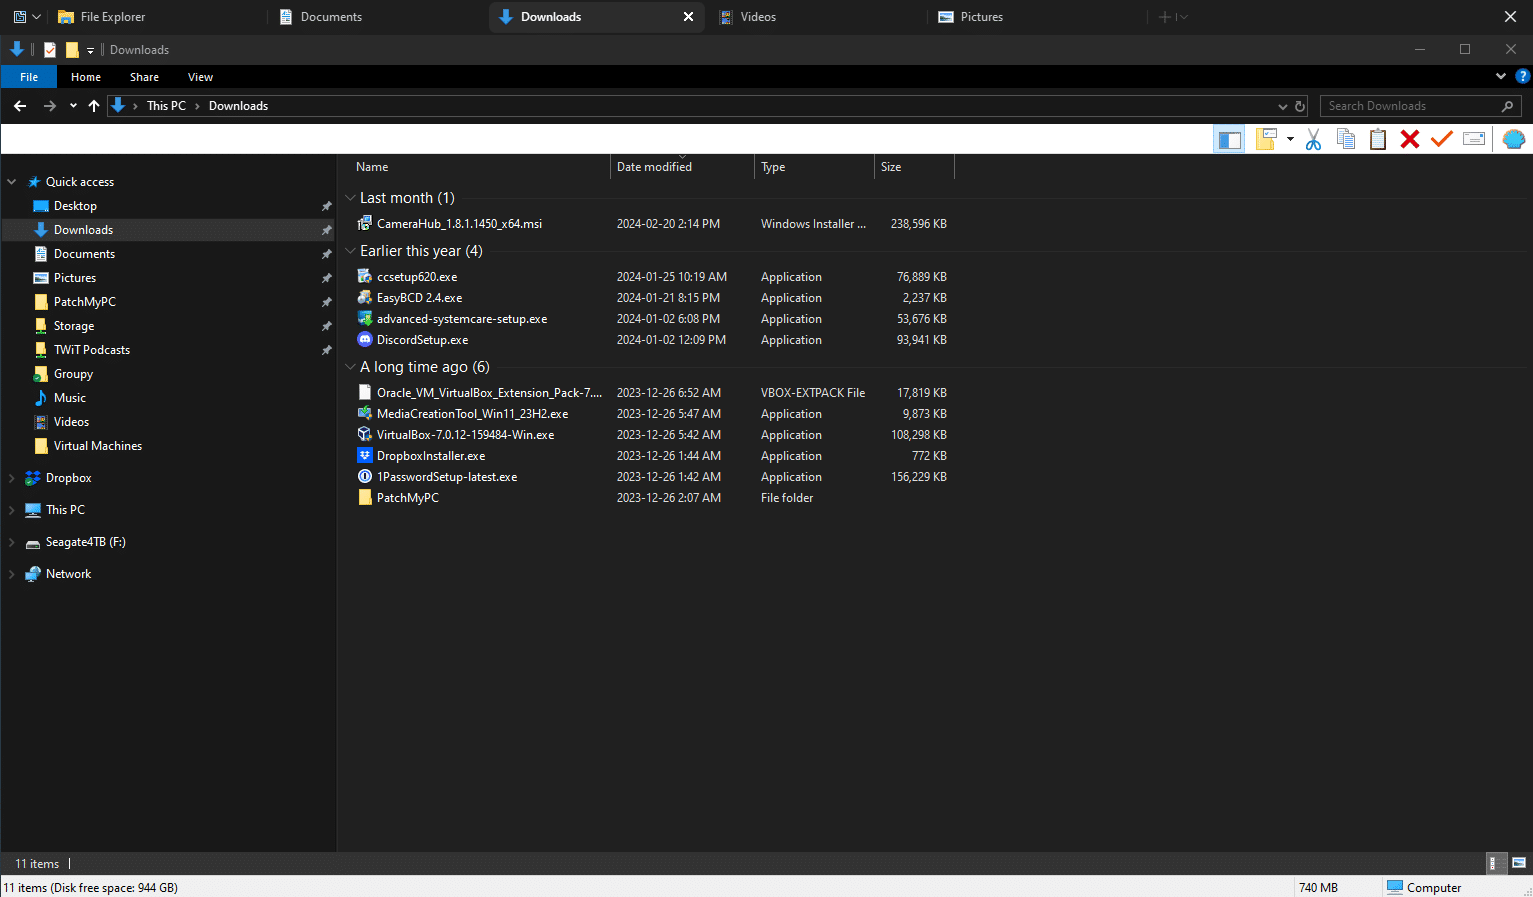The height and width of the screenshot is (897, 1533).
Task: Click the Paste clipboard icon
Action: [1378, 140]
